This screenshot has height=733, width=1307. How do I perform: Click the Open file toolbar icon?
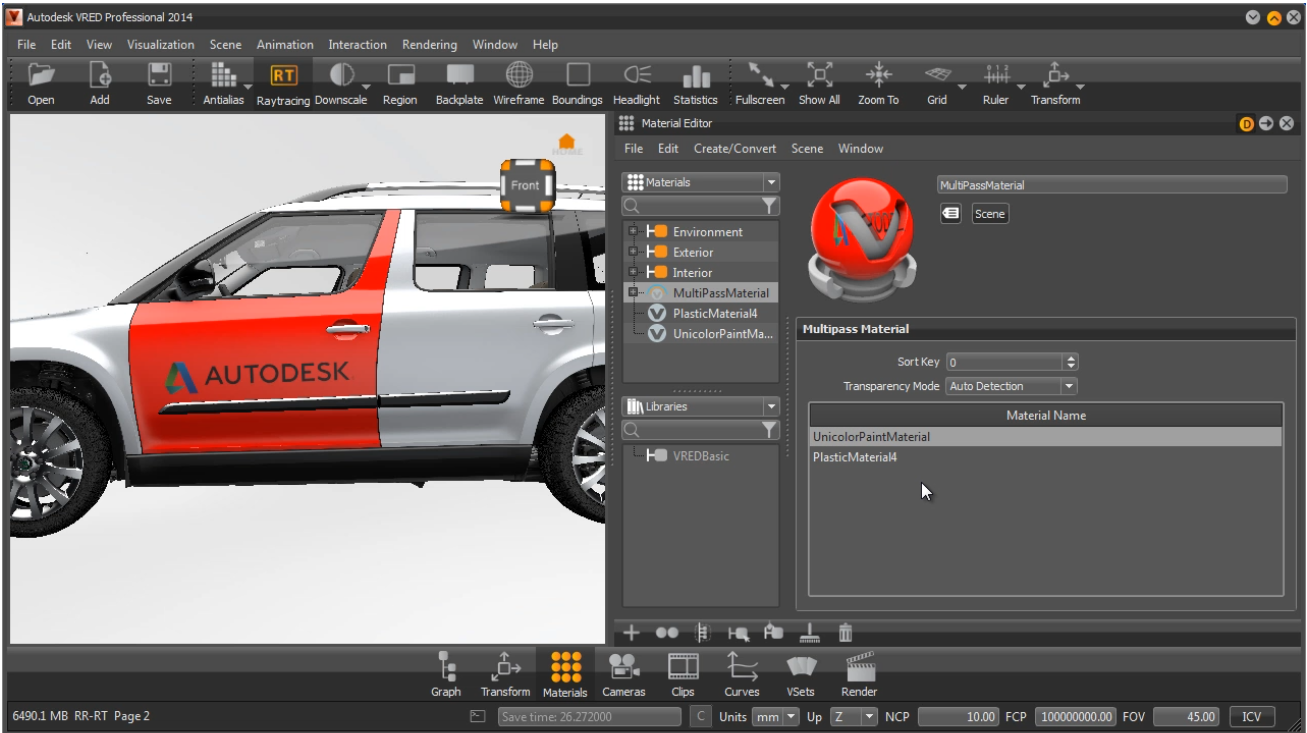coord(41,75)
